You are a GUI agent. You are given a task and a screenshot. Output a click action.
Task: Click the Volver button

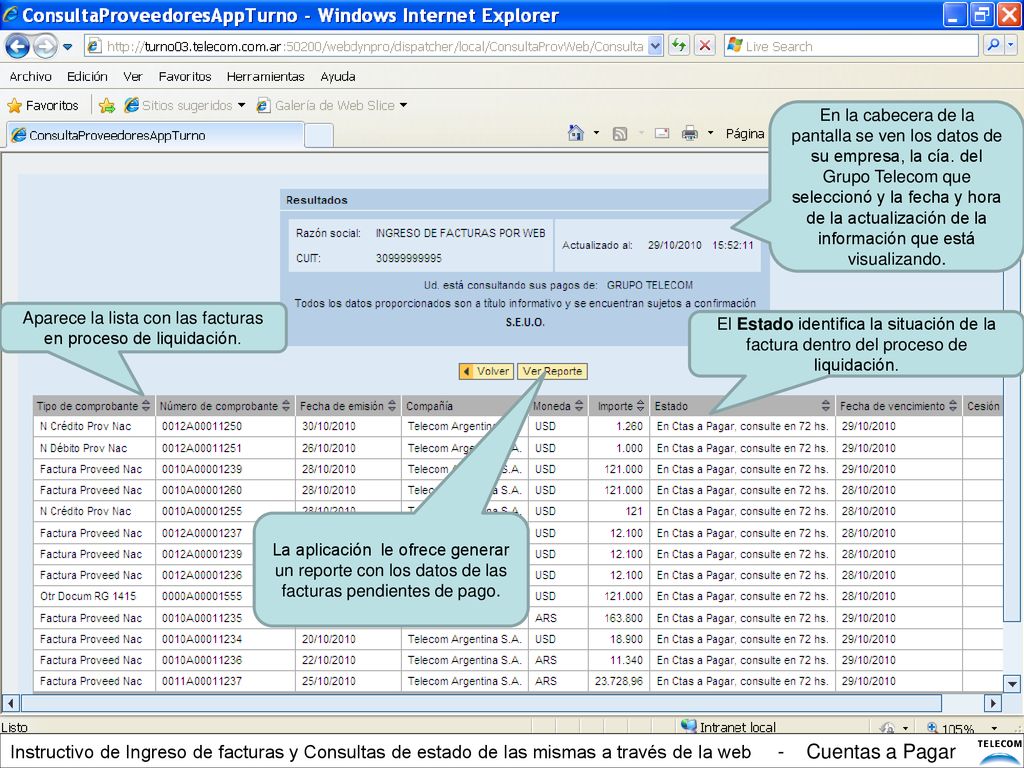[x=486, y=372]
